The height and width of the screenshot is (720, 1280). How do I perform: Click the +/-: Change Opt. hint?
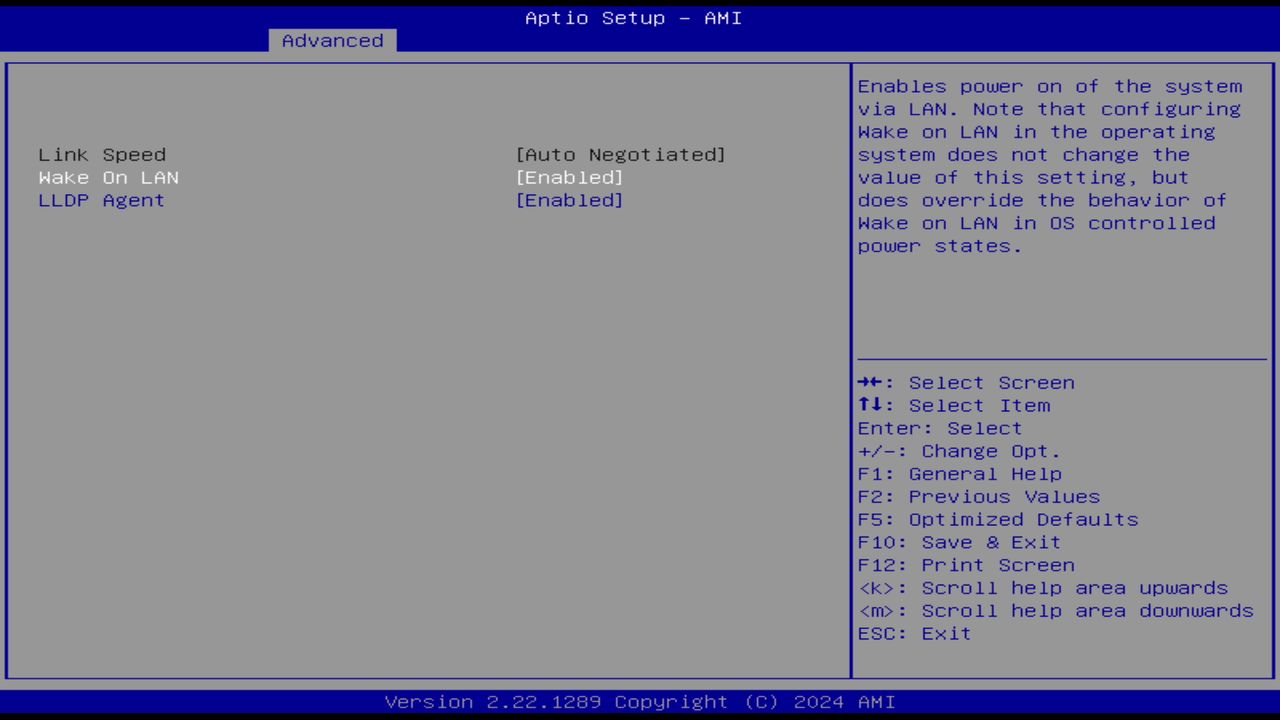point(960,452)
